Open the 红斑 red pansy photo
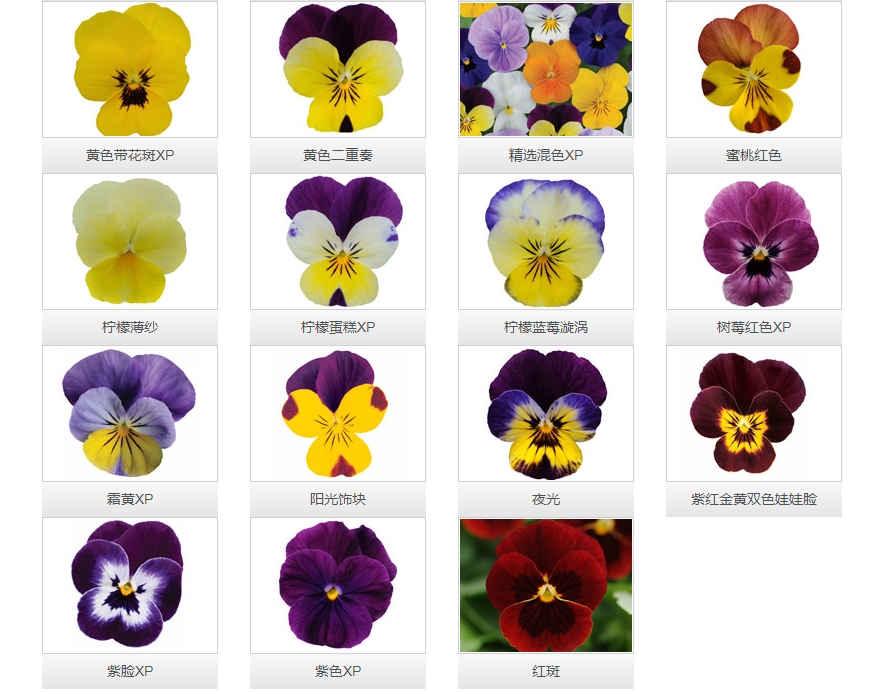The height and width of the screenshot is (694, 885). pos(546,586)
